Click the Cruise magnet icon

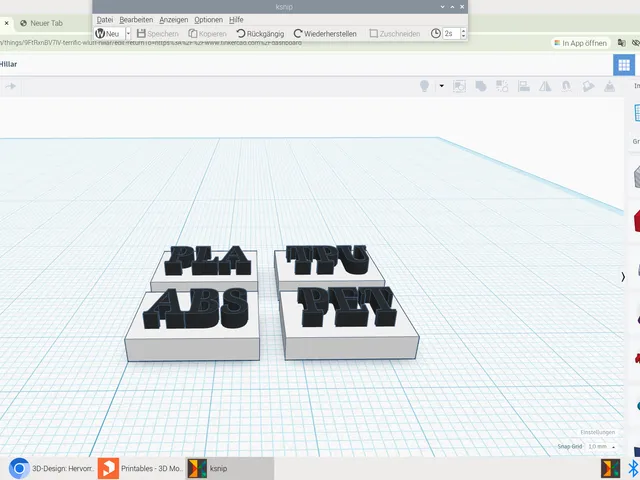(566, 86)
